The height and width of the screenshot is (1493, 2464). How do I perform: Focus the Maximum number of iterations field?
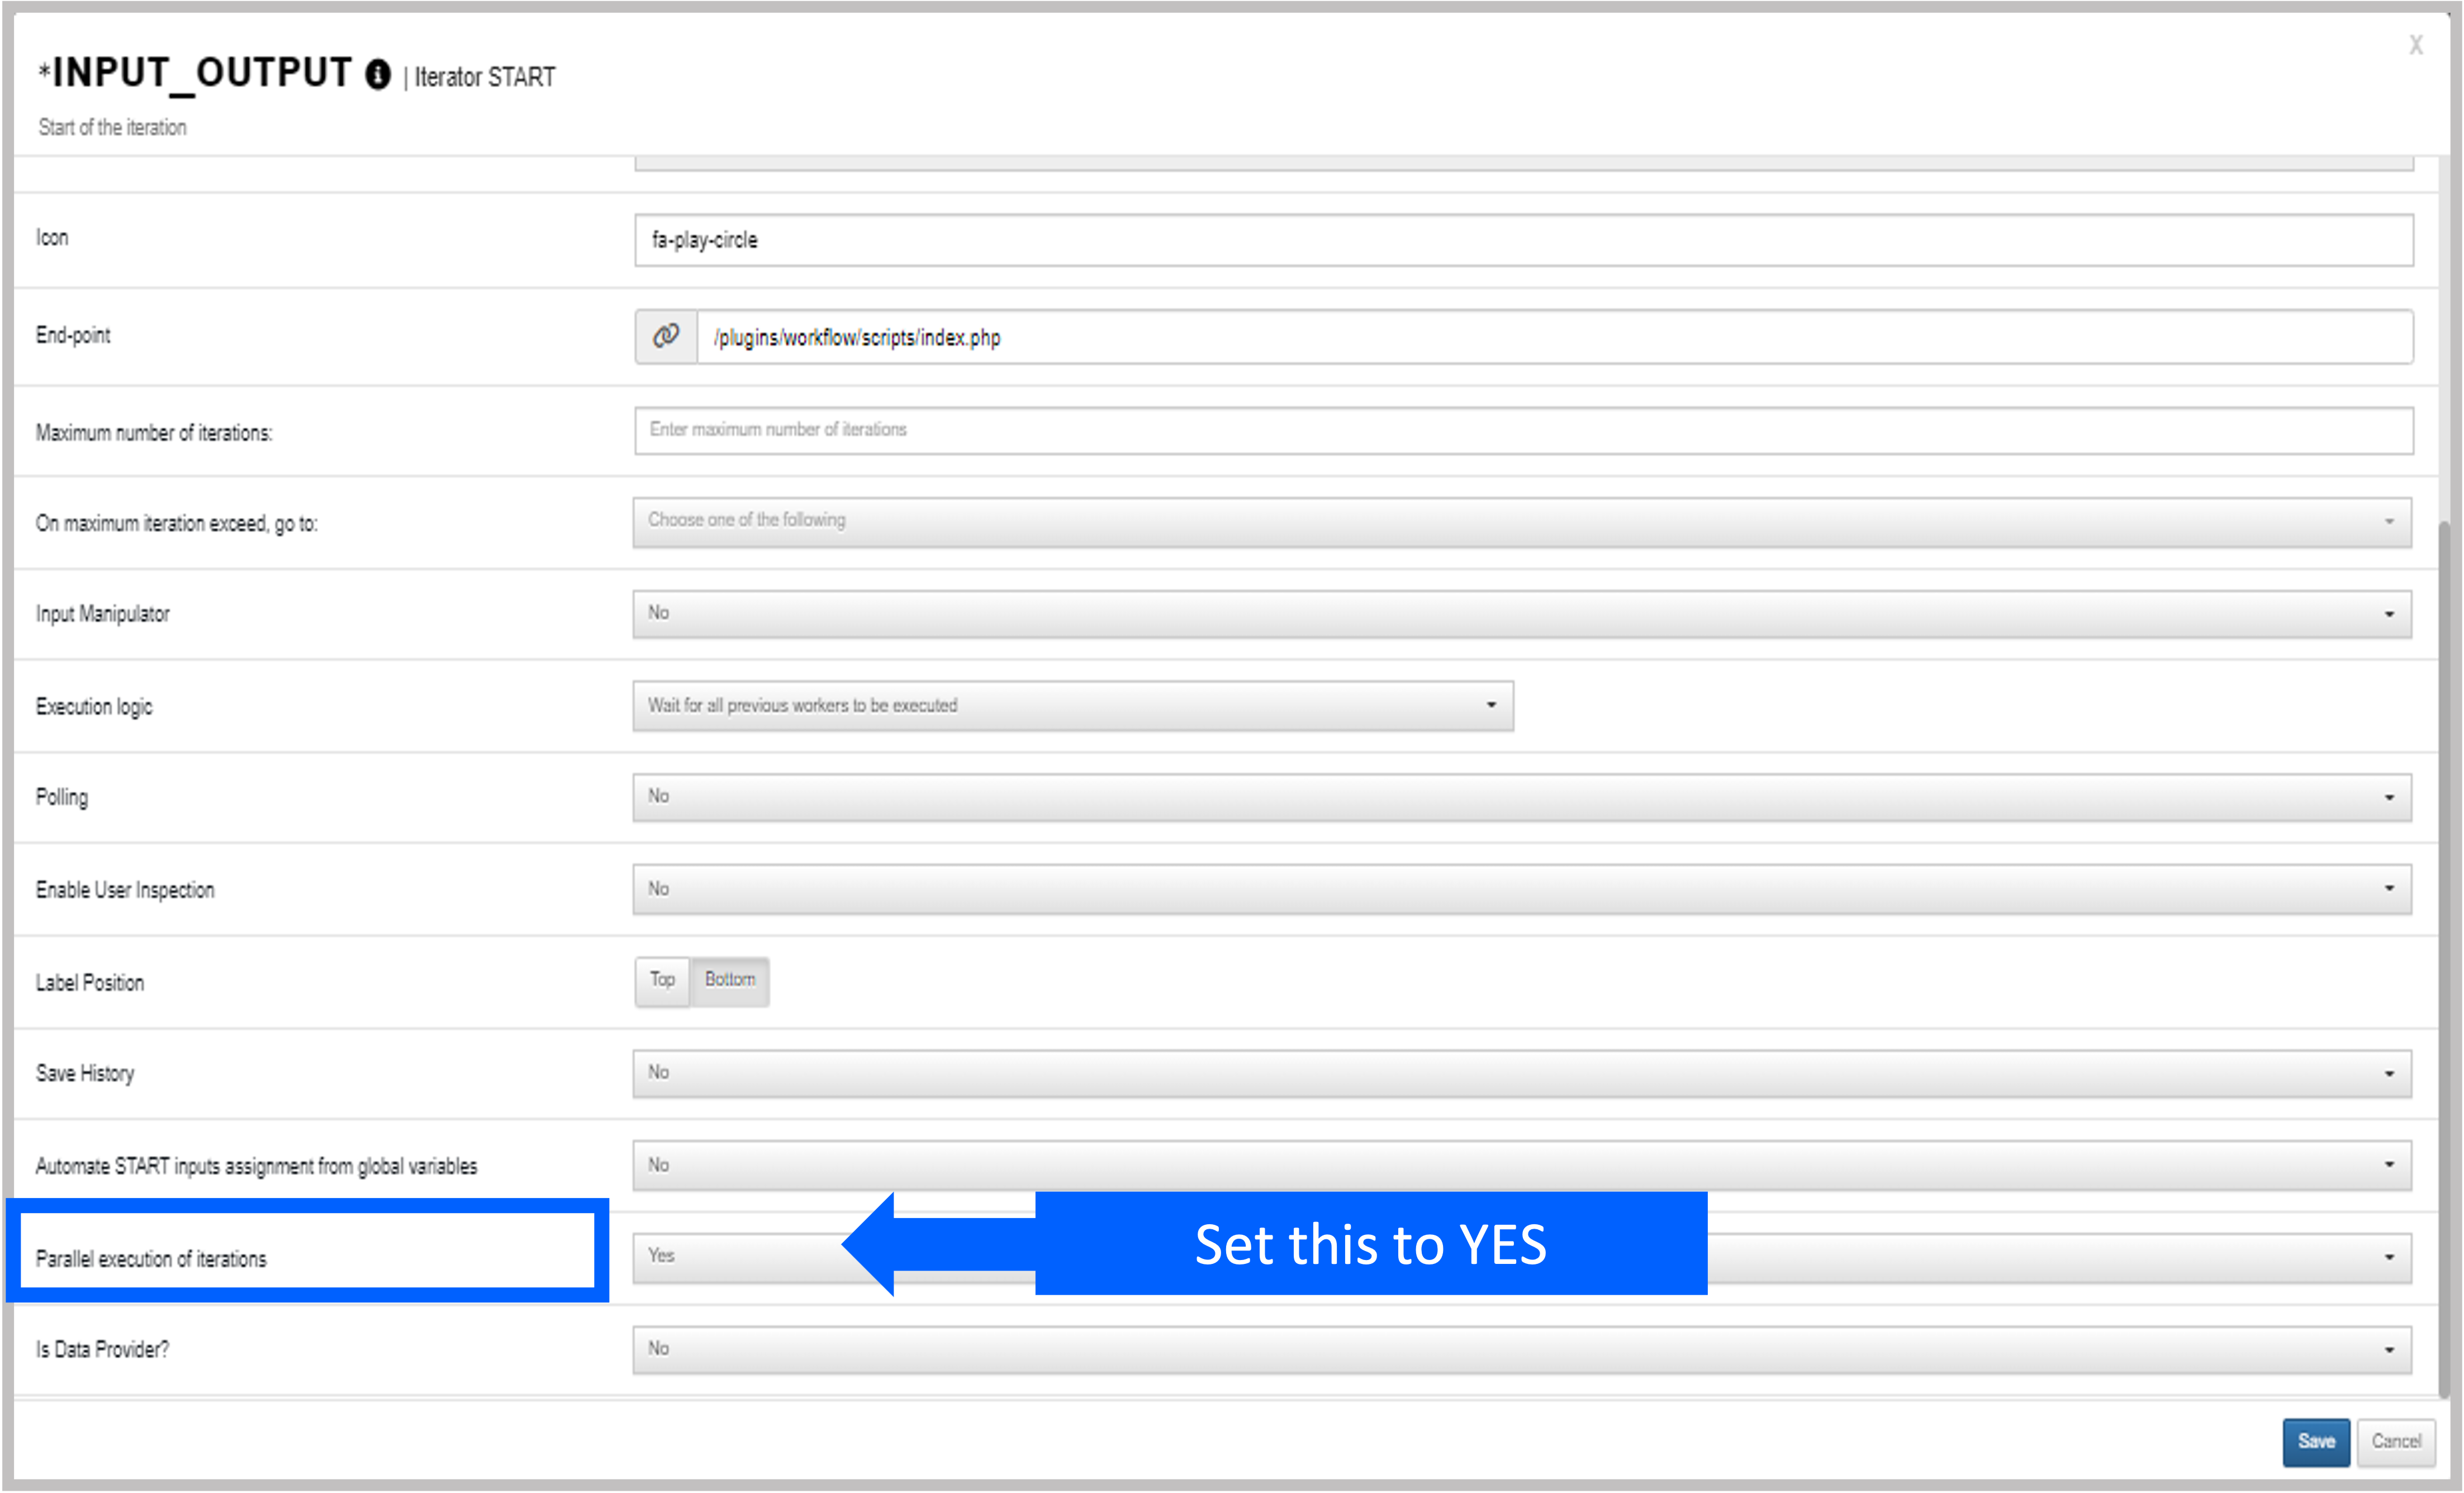(x=1523, y=430)
